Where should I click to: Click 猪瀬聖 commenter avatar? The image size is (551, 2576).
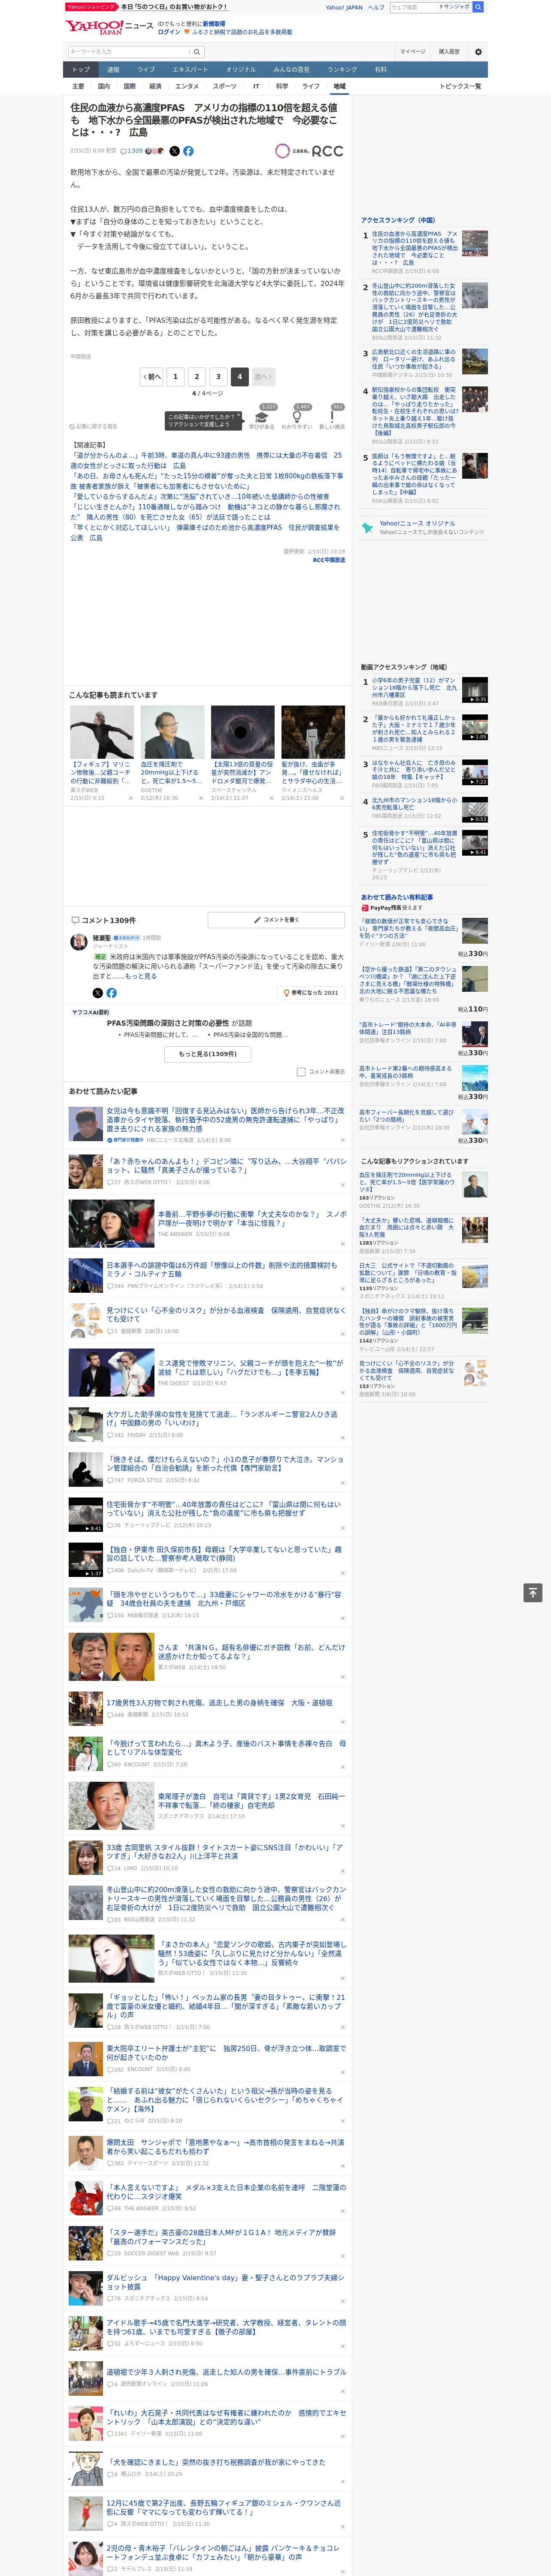coord(78,942)
